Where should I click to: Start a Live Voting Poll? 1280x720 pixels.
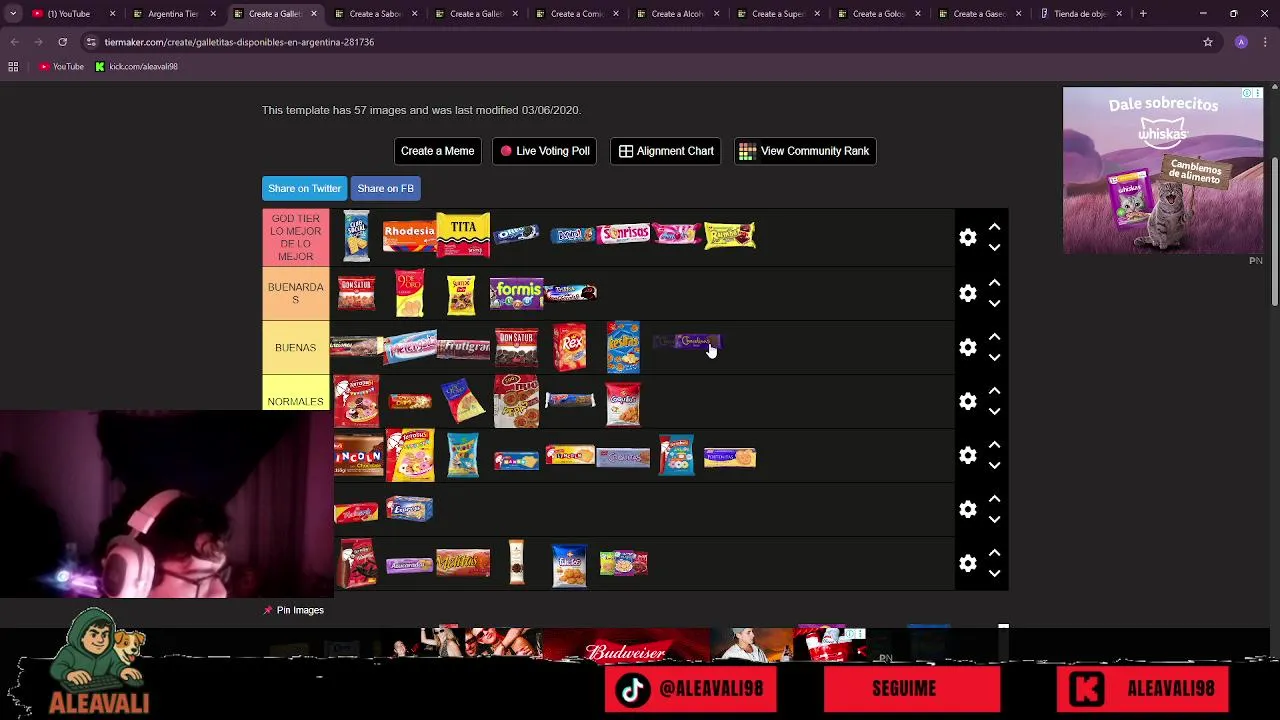point(544,151)
